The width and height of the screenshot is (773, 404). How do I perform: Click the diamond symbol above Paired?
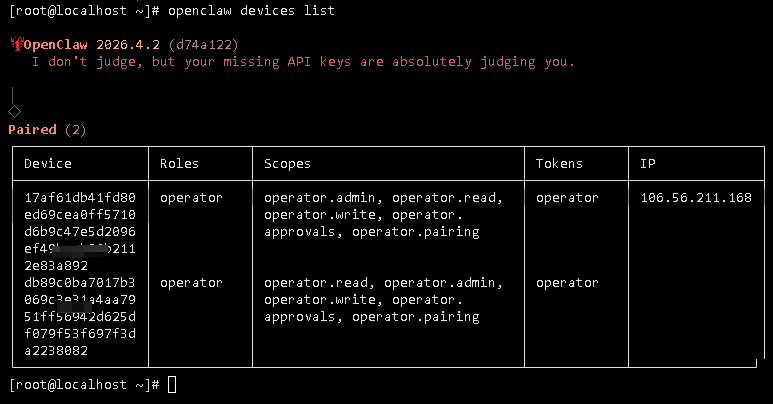14,111
